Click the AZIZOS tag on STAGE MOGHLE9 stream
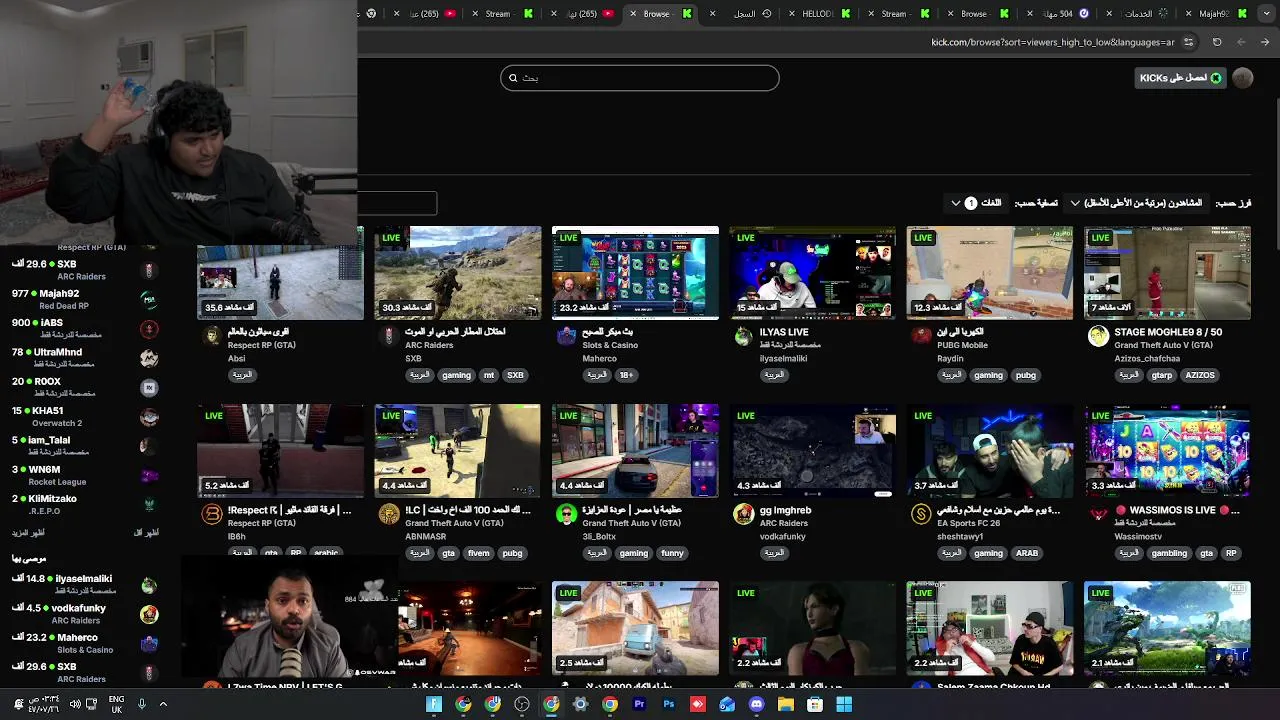 [1200, 375]
